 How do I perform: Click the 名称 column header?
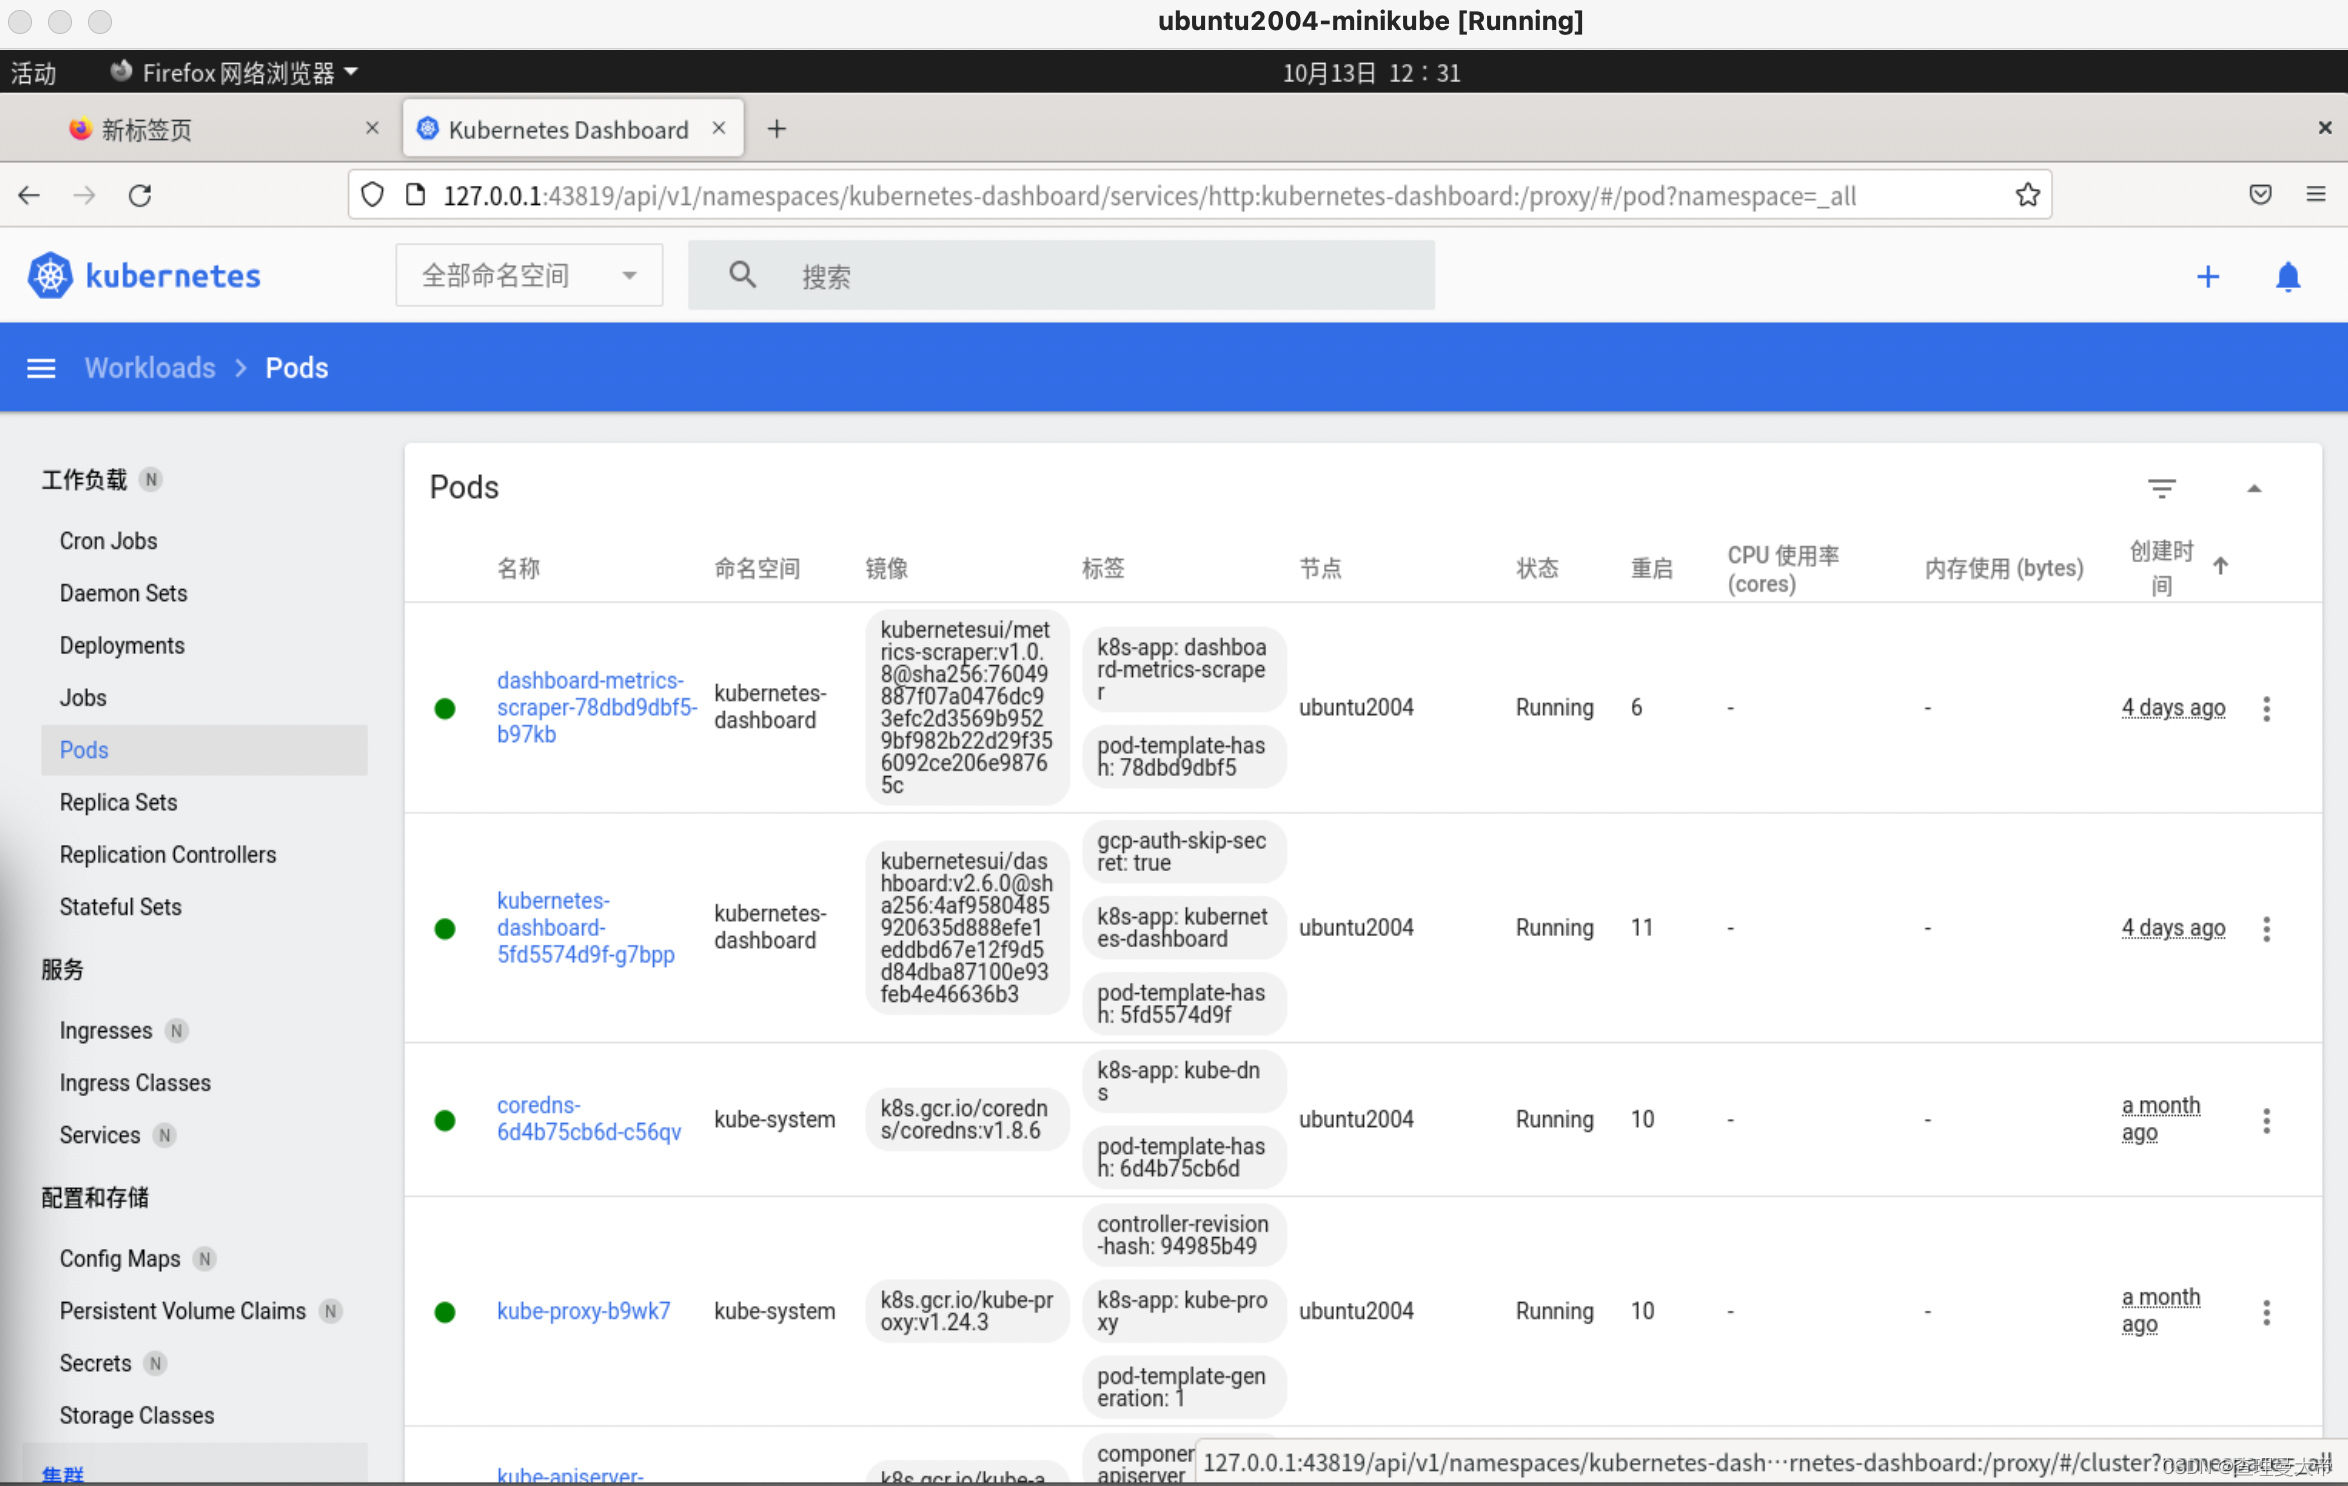pos(518,568)
